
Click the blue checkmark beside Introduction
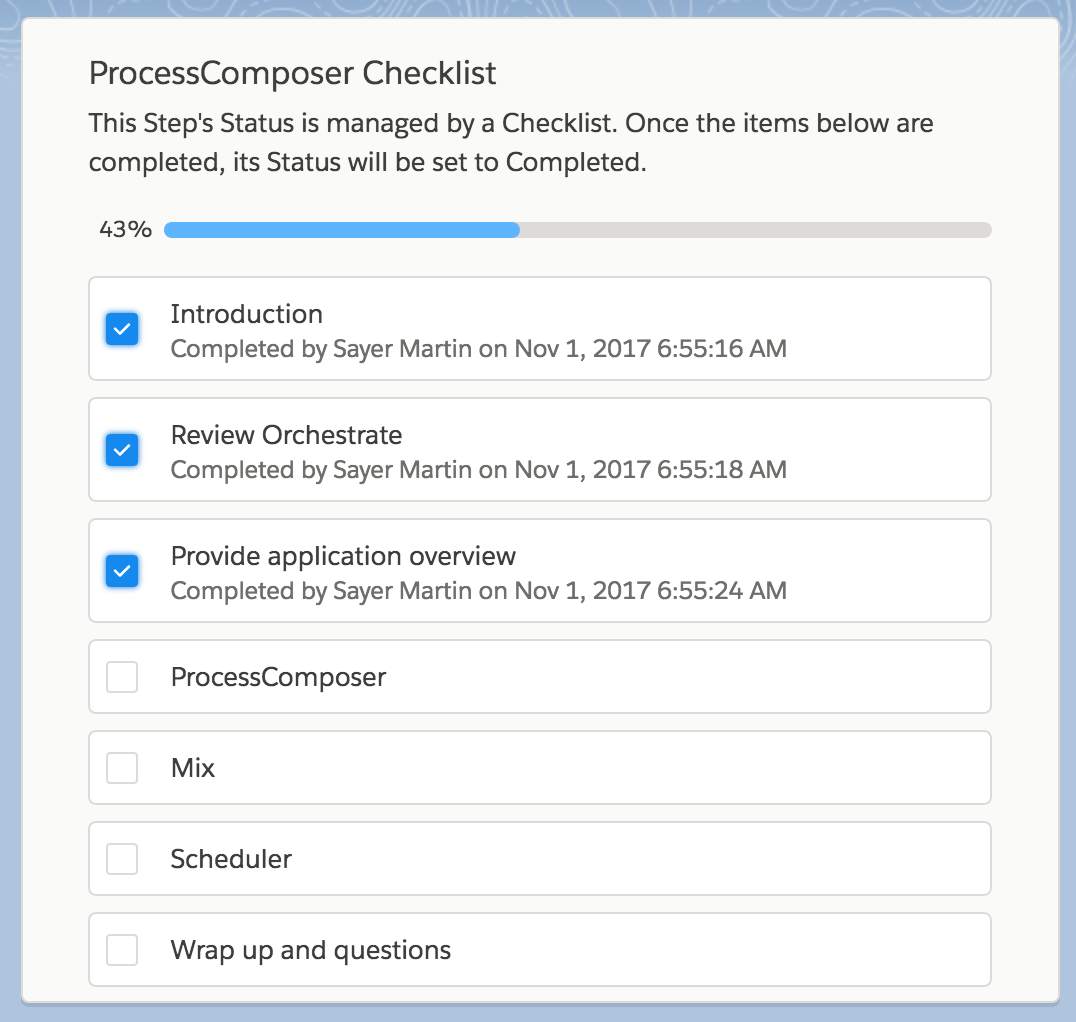coord(121,328)
